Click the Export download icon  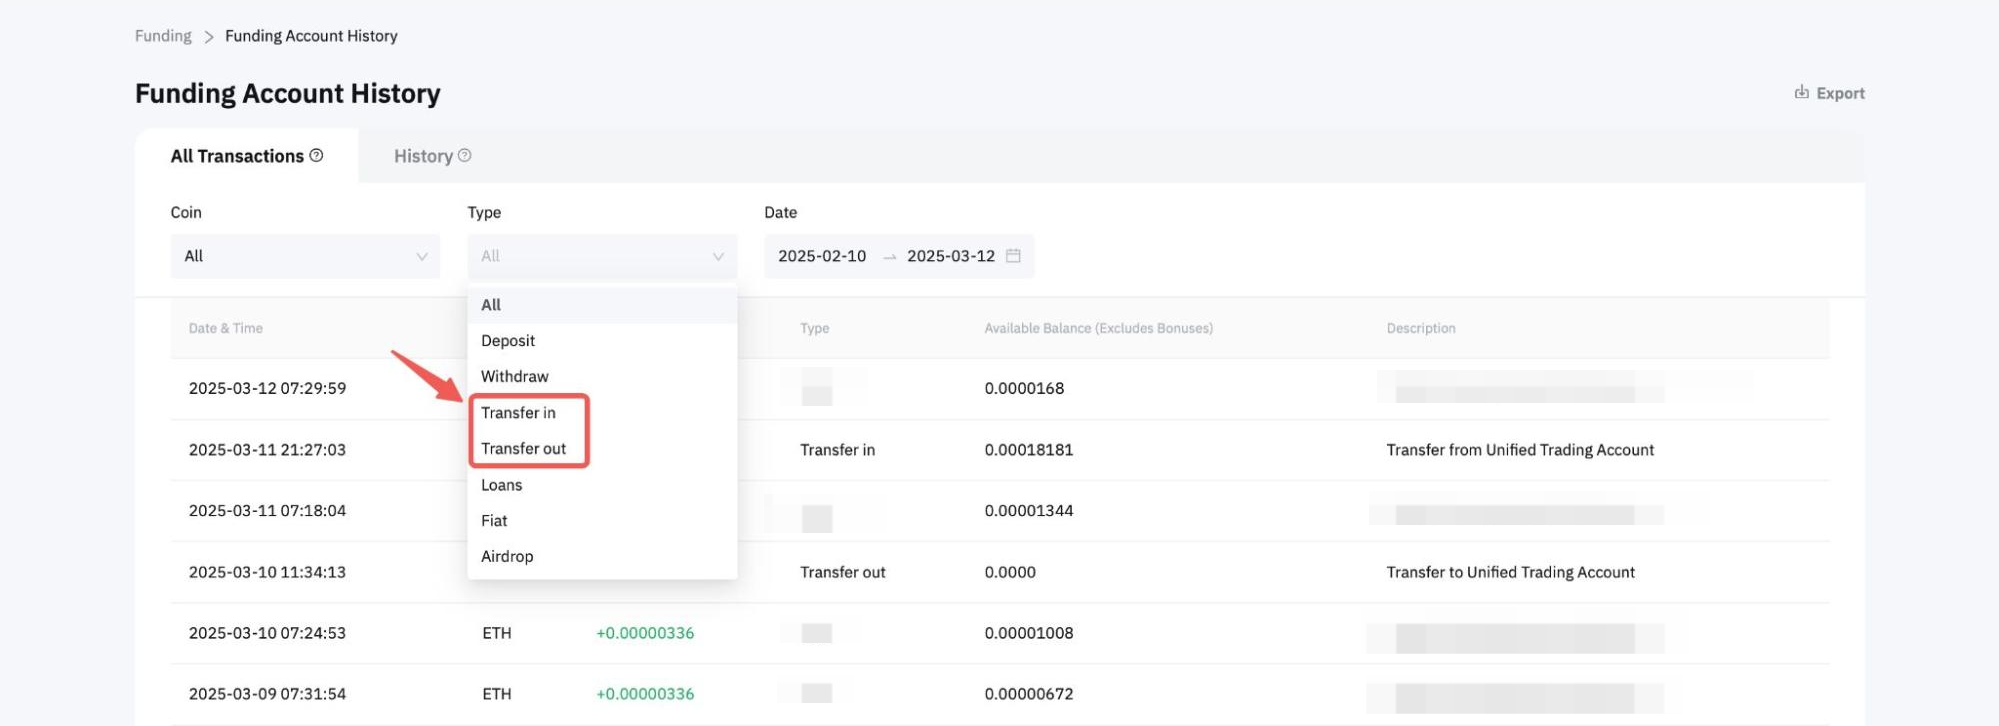(1801, 93)
